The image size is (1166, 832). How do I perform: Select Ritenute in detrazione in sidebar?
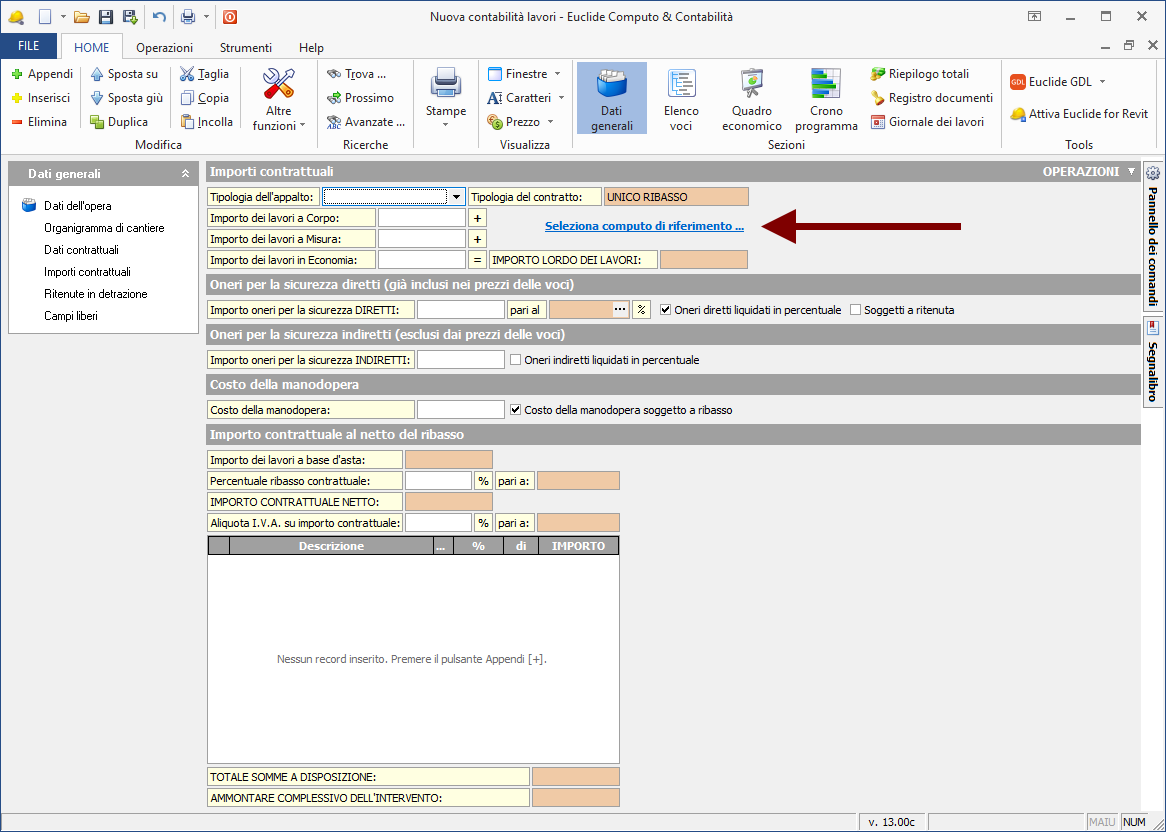tap(95, 294)
